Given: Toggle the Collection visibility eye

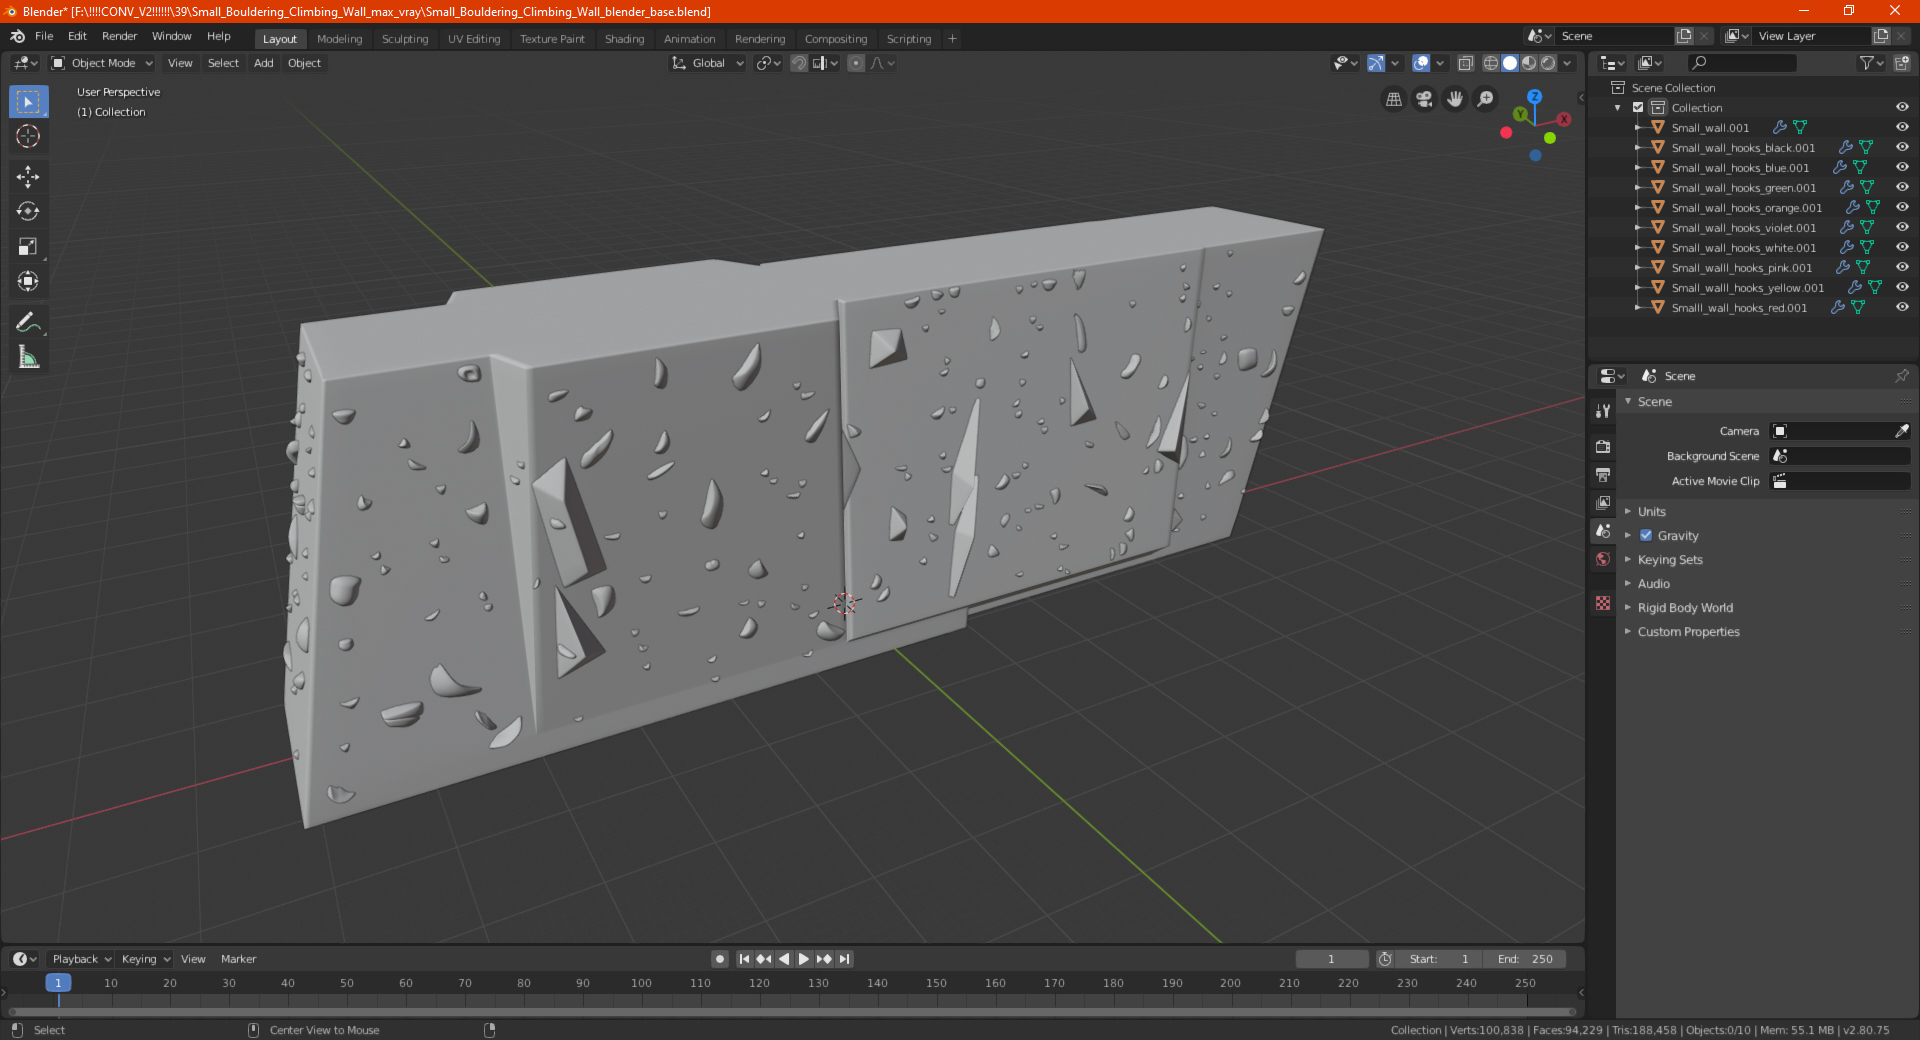Looking at the screenshot, I should 1902,107.
